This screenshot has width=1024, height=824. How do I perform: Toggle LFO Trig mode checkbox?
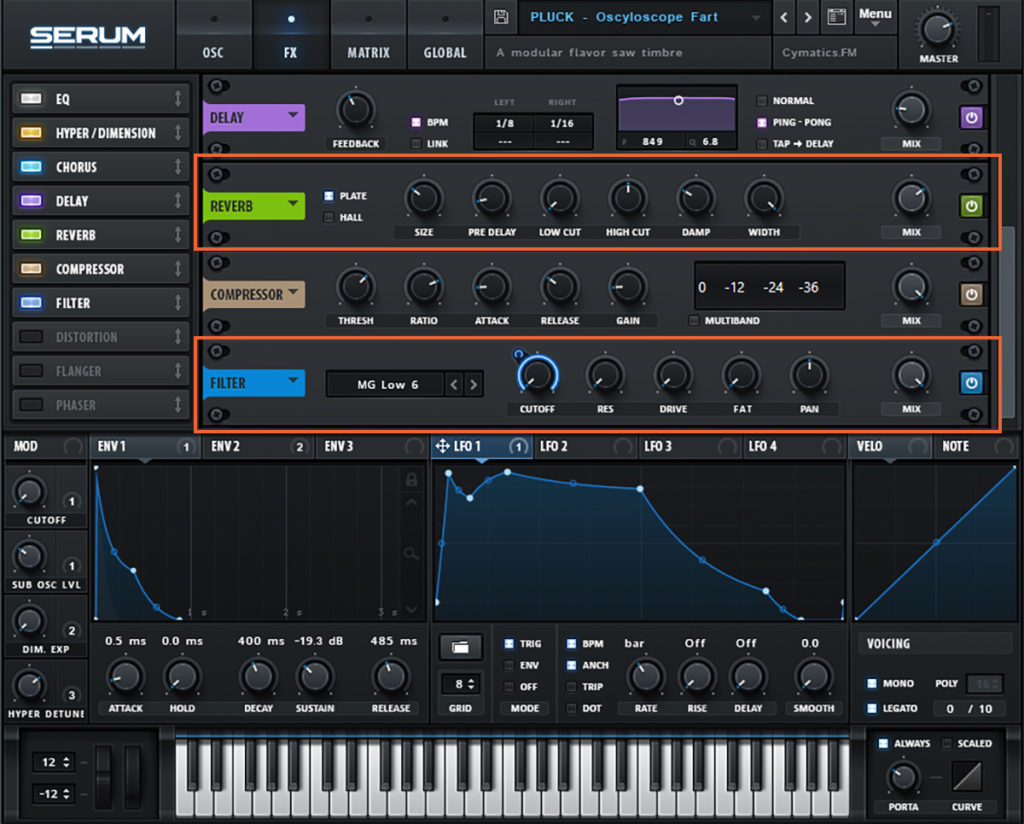[509, 644]
